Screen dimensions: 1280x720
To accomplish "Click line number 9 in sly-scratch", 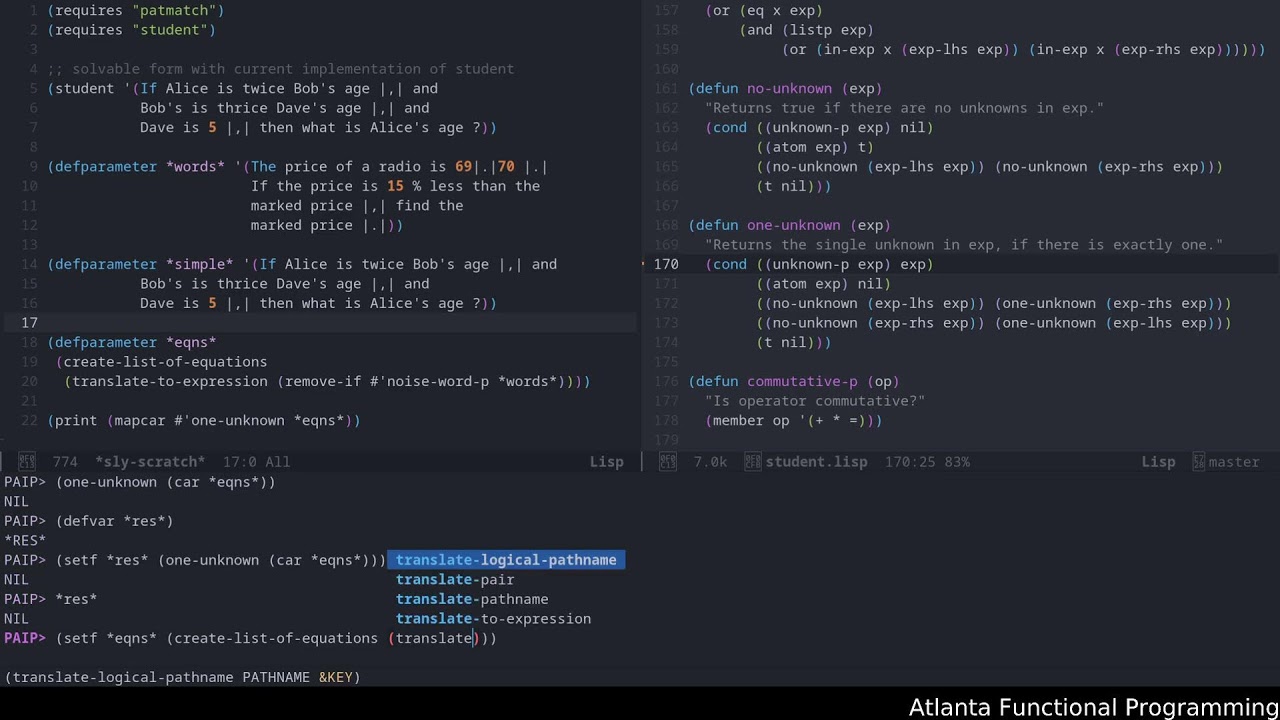I will coord(34,167).
